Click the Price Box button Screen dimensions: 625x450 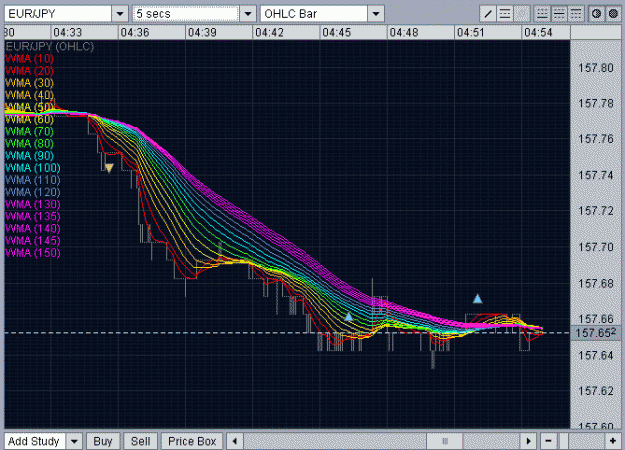click(x=192, y=441)
